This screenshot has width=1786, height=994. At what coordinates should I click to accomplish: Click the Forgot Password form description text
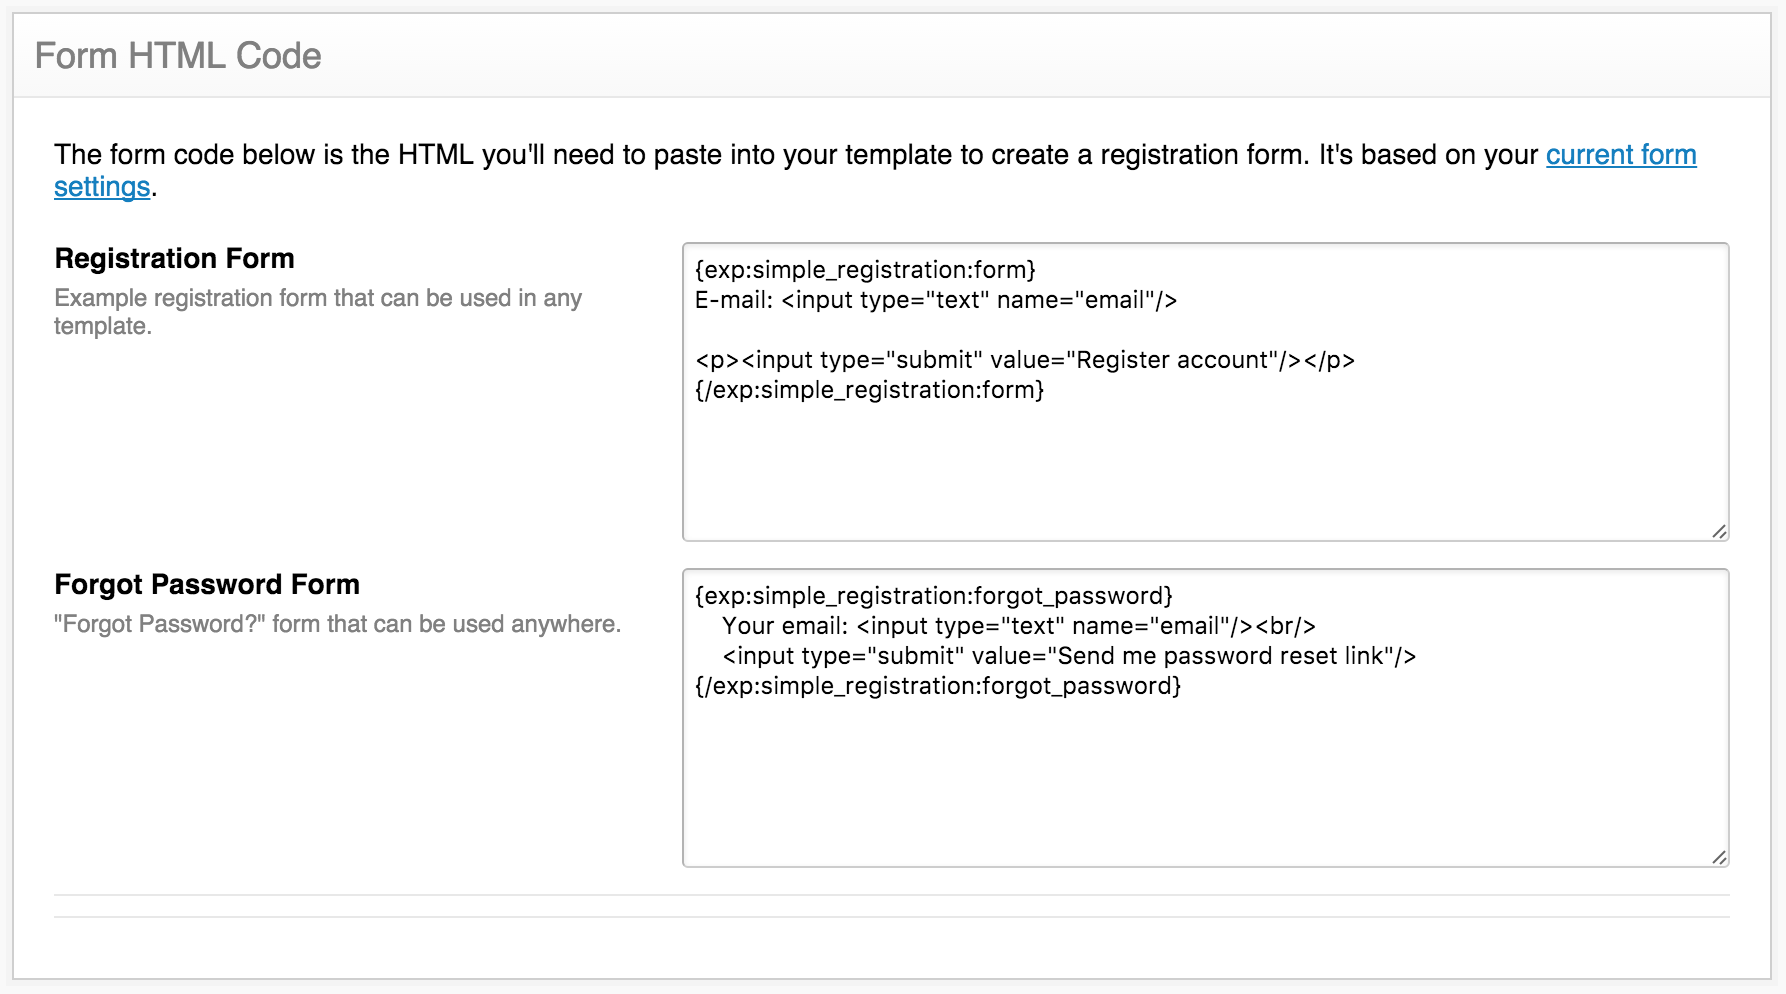pos(337,624)
